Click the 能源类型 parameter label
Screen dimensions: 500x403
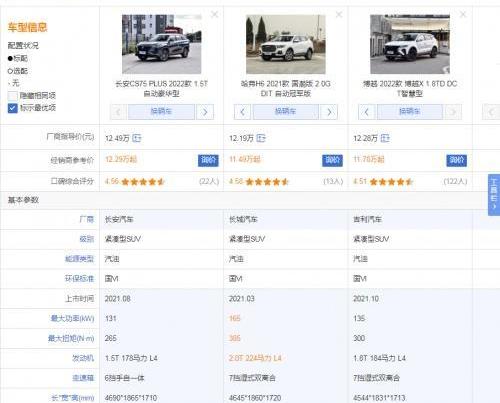click(x=80, y=259)
